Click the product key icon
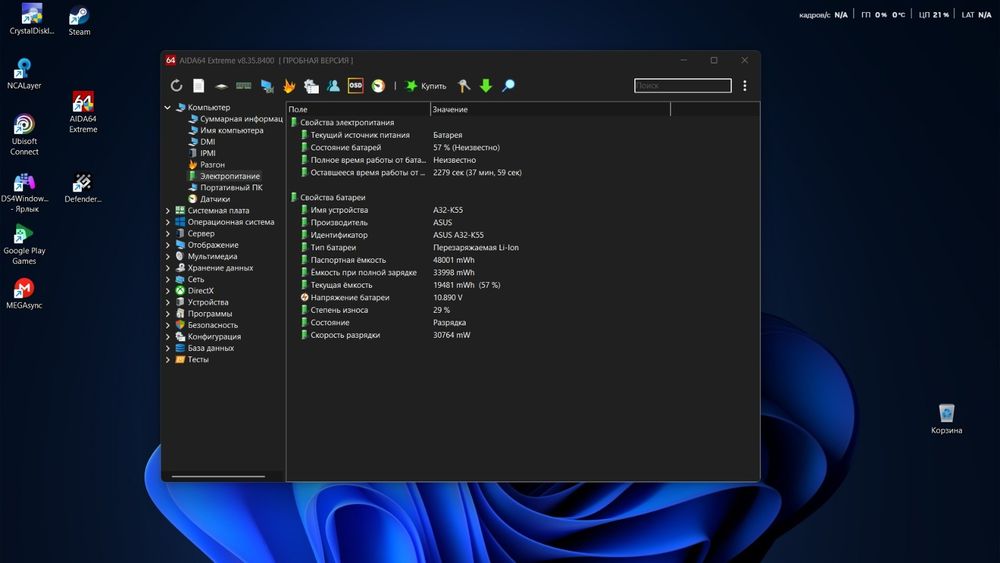The height and width of the screenshot is (563, 1000). pos(464,85)
